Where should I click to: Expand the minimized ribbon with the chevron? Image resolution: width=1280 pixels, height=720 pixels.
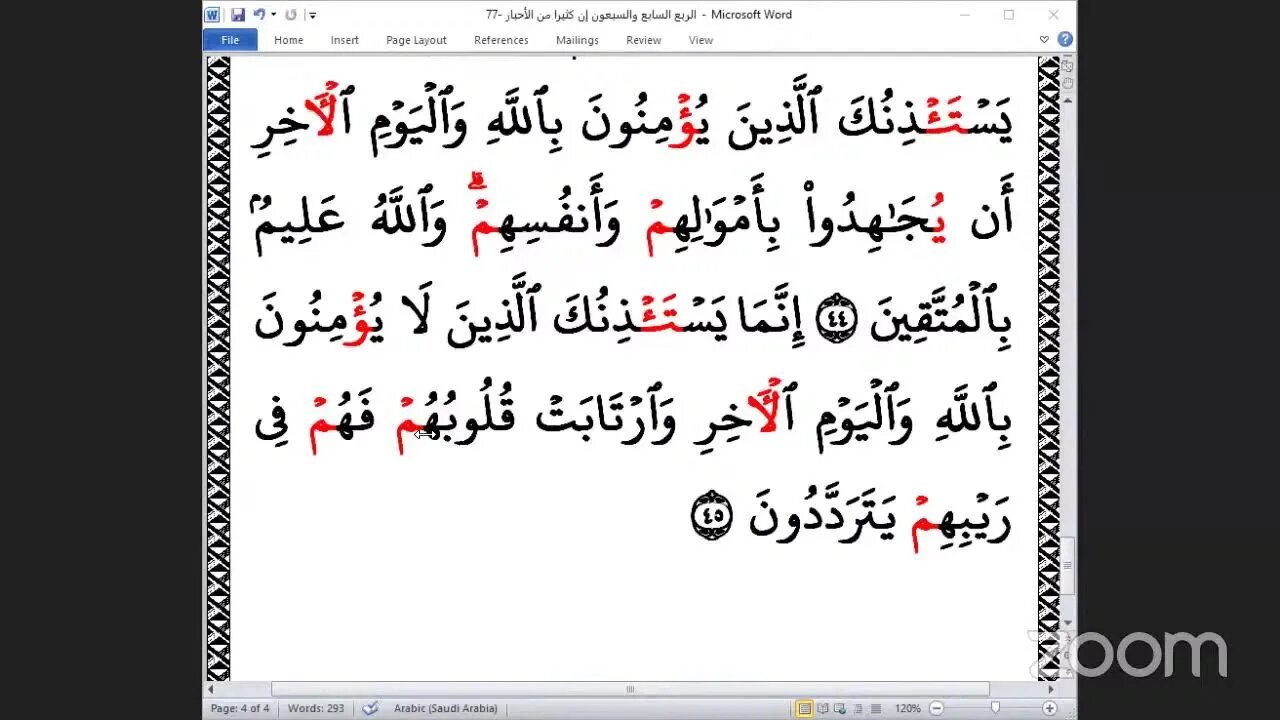tap(1044, 40)
